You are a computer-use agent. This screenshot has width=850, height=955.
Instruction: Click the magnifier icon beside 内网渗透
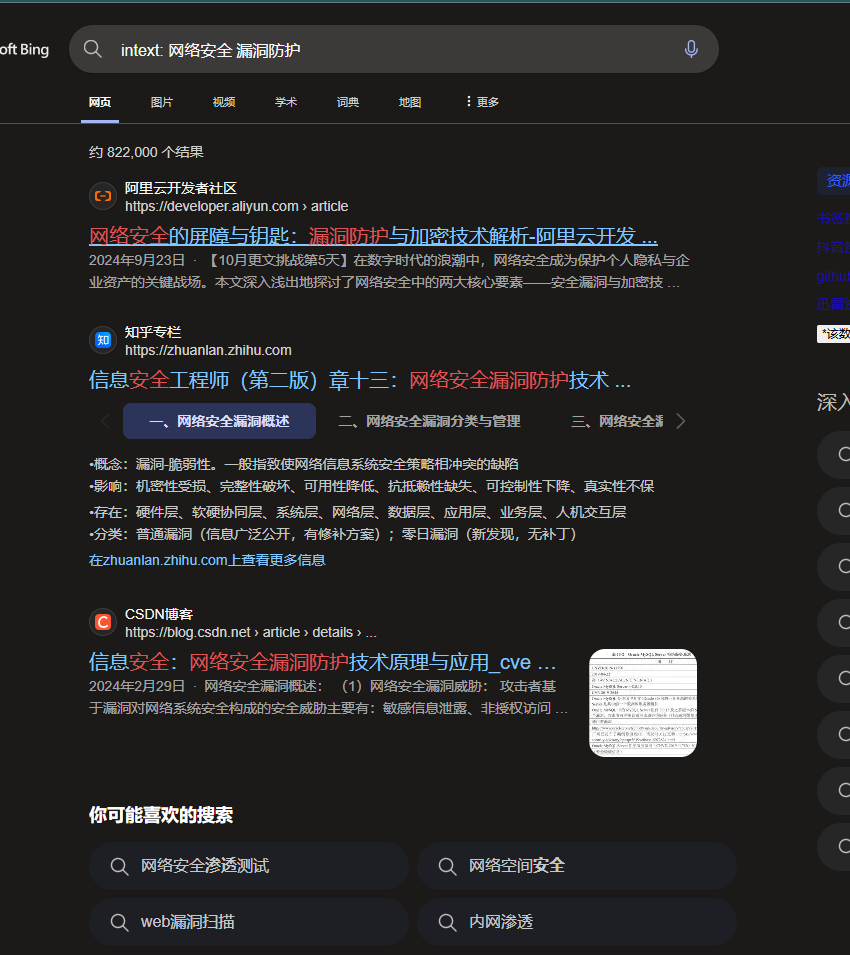tap(448, 922)
